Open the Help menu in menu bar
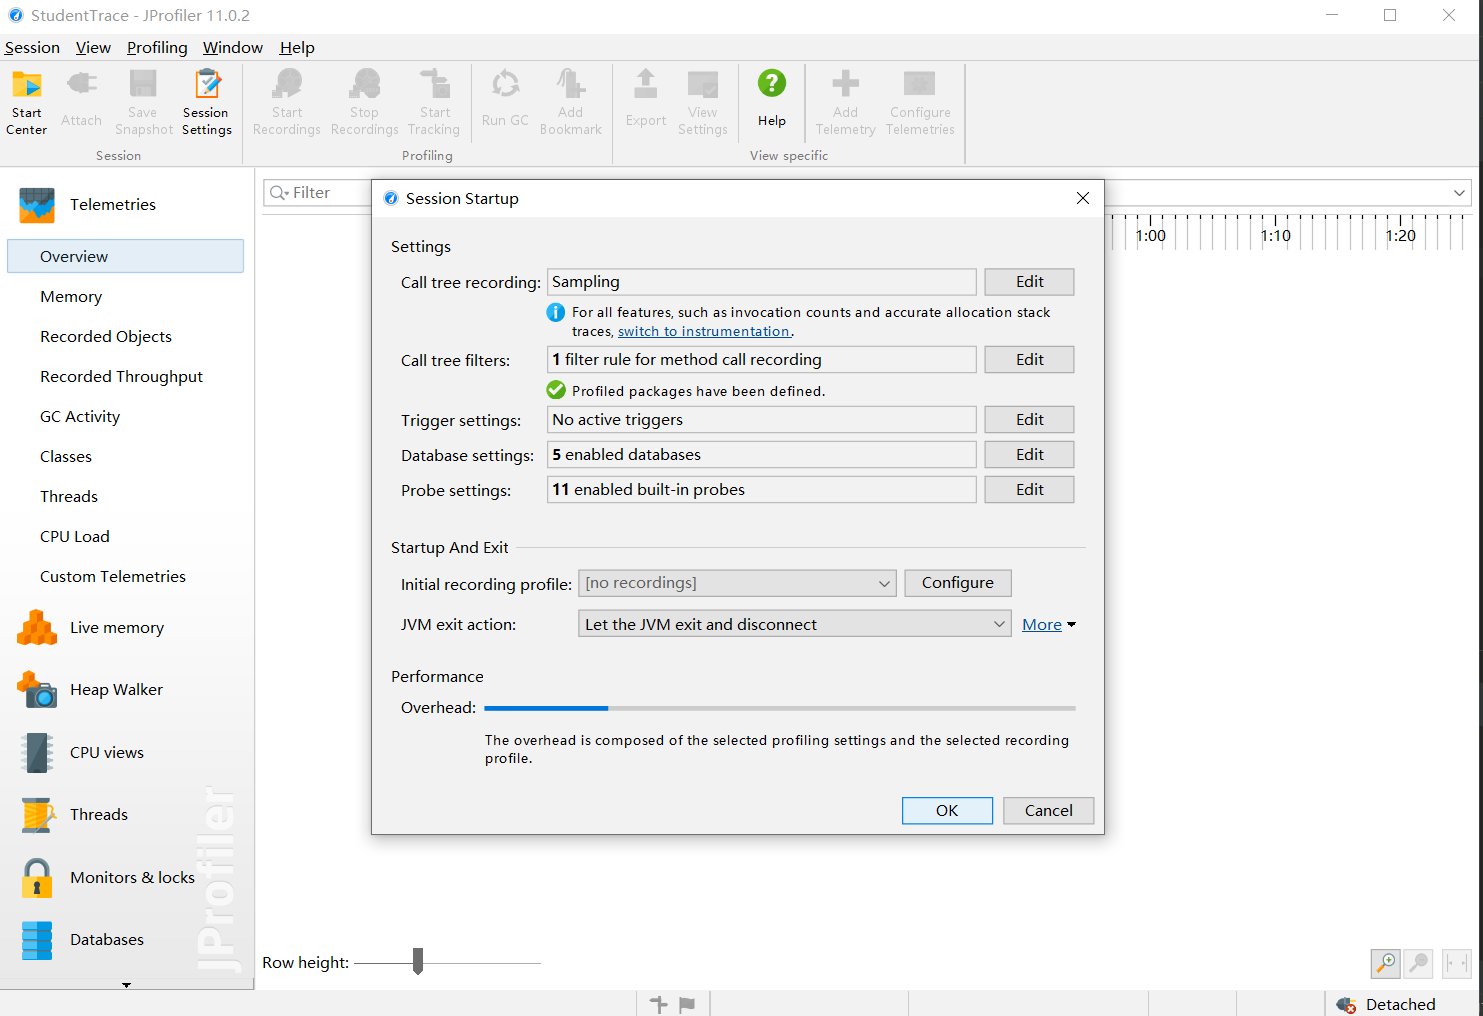The height and width of the screenshot is (1016, 1483). (297, 48)
